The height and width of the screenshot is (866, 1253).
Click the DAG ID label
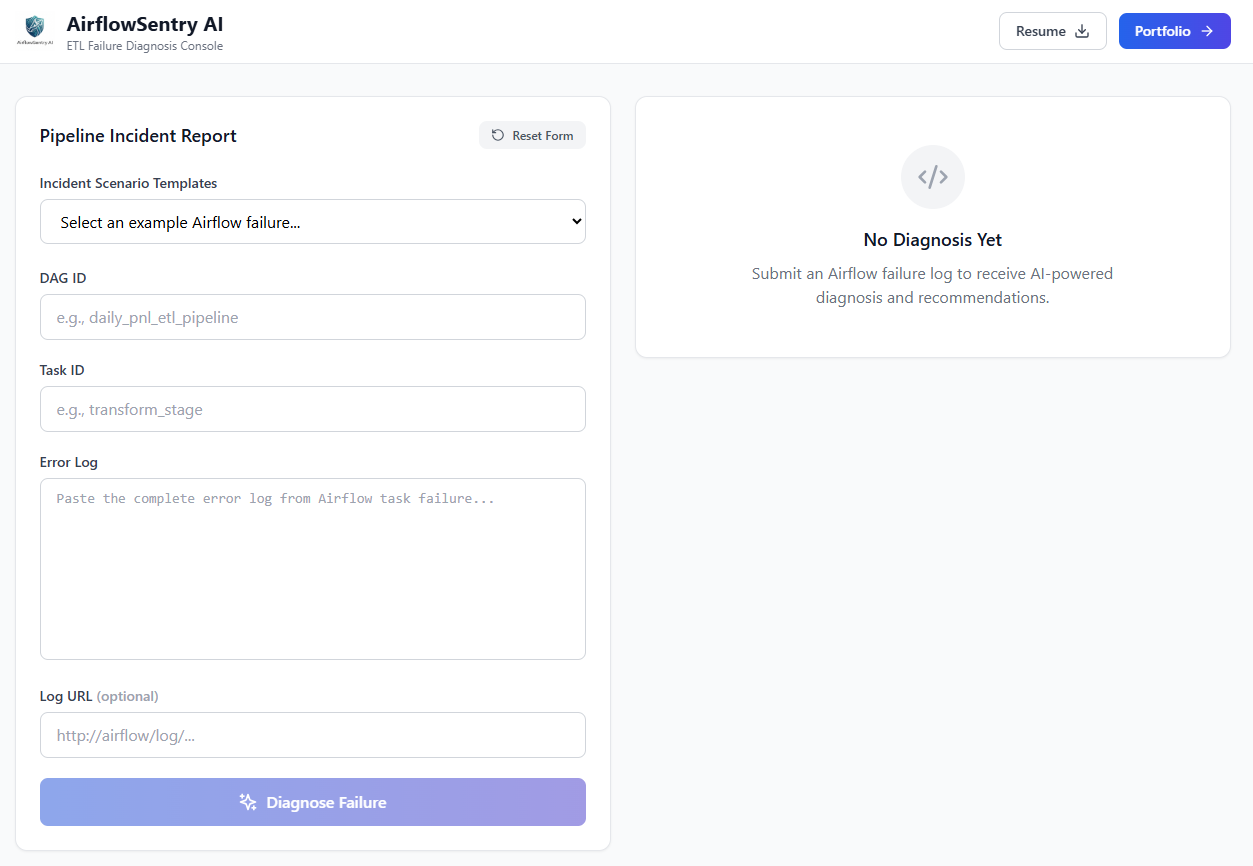pyautogui.click(x=63, y=278)
